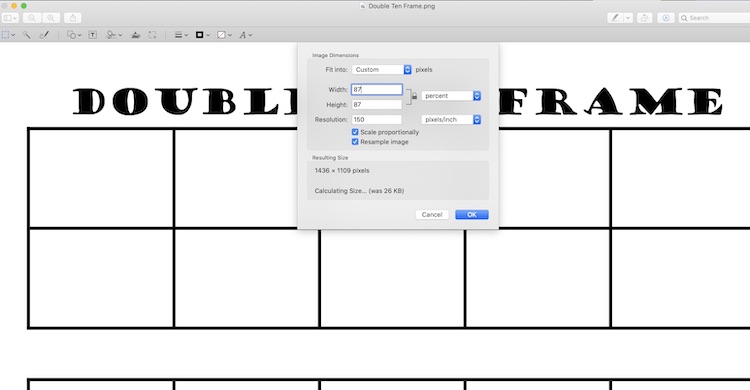Viewport: 750px width, 390px height.
Task: Open the pixels/inch units dropdown
Action: pyautogui.click(x=451, y=120)
